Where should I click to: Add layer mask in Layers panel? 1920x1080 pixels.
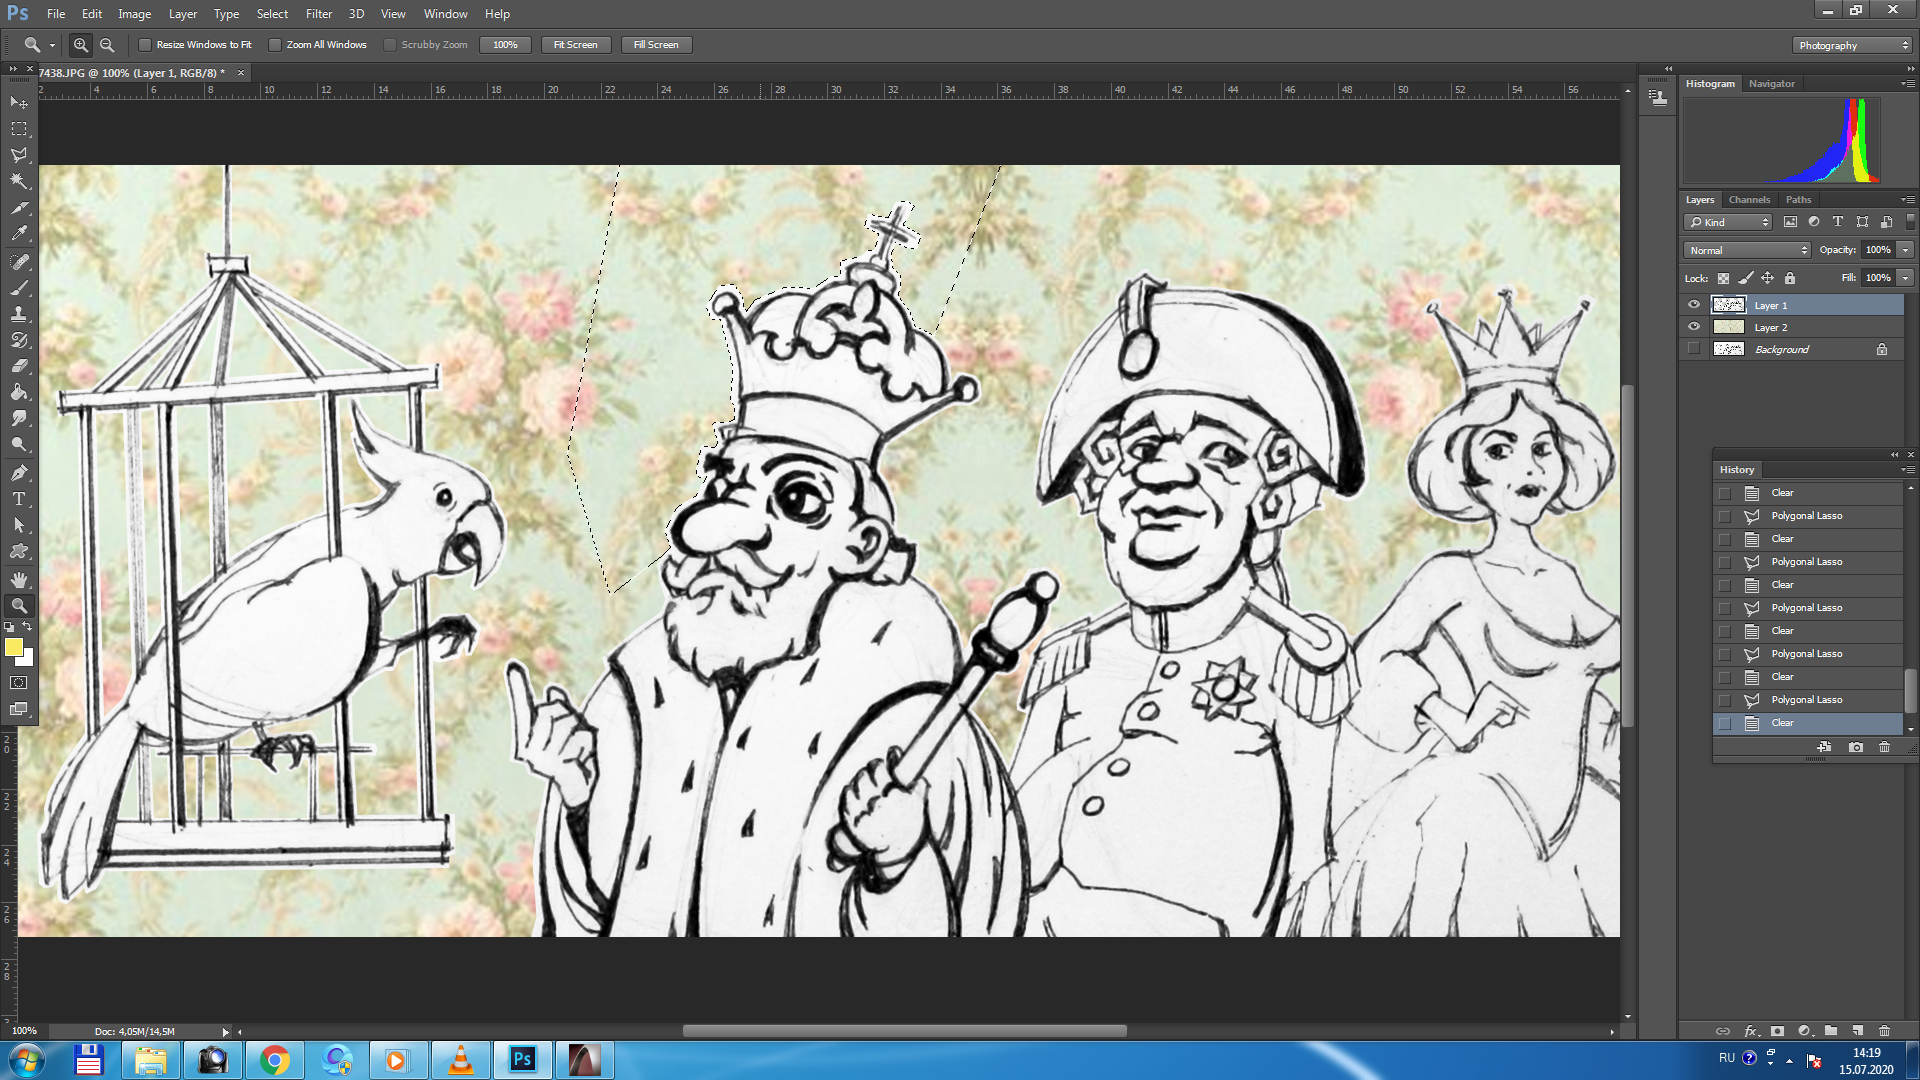click(1777, 1031)
